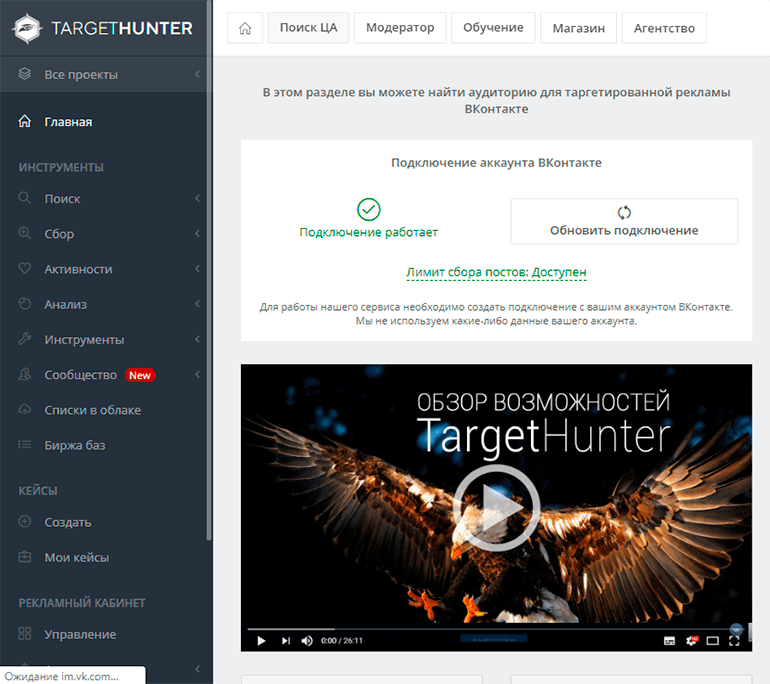Click Лимит сбора постов: Доступен link
The height and width of the screenshot is (684, 770).
[x=496, y=272]
